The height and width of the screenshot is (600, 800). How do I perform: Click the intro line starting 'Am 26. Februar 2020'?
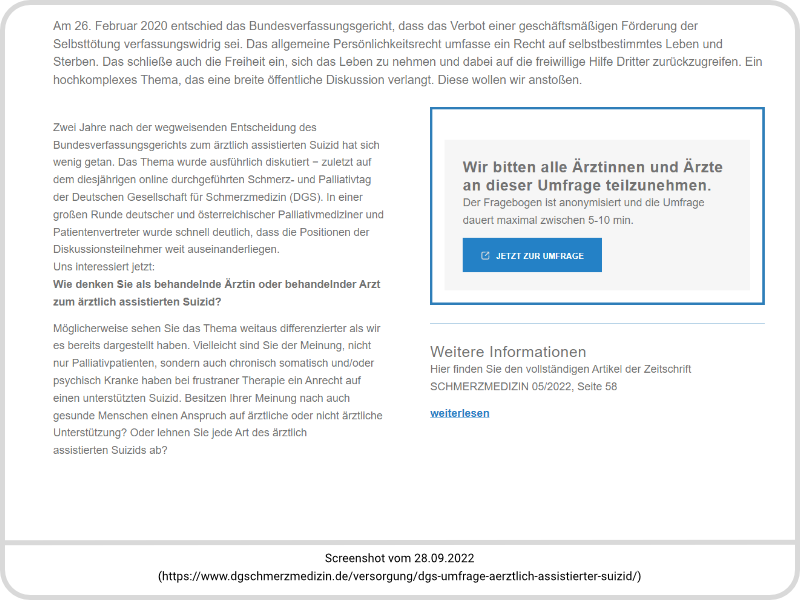[375, 26]
